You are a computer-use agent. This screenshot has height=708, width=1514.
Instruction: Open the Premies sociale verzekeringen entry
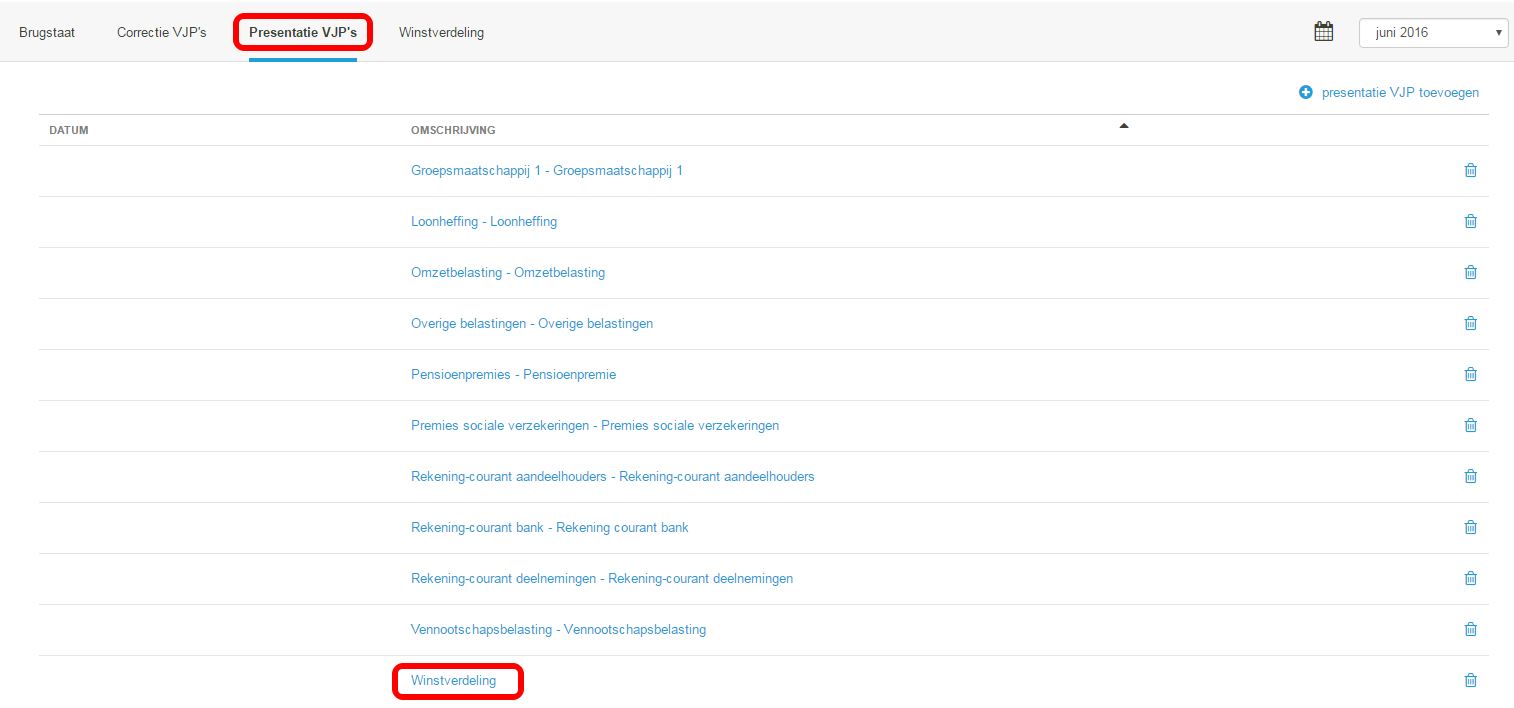point(595,425)
